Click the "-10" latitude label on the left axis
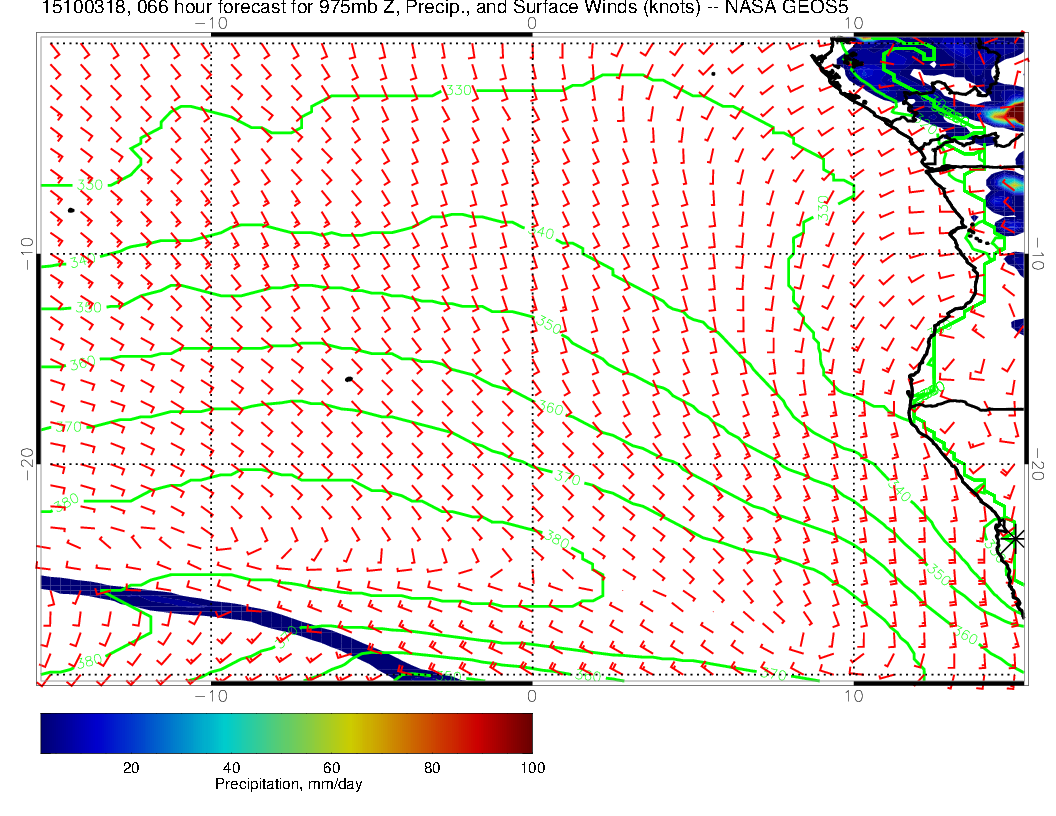1056x816 pixels. 27,252
